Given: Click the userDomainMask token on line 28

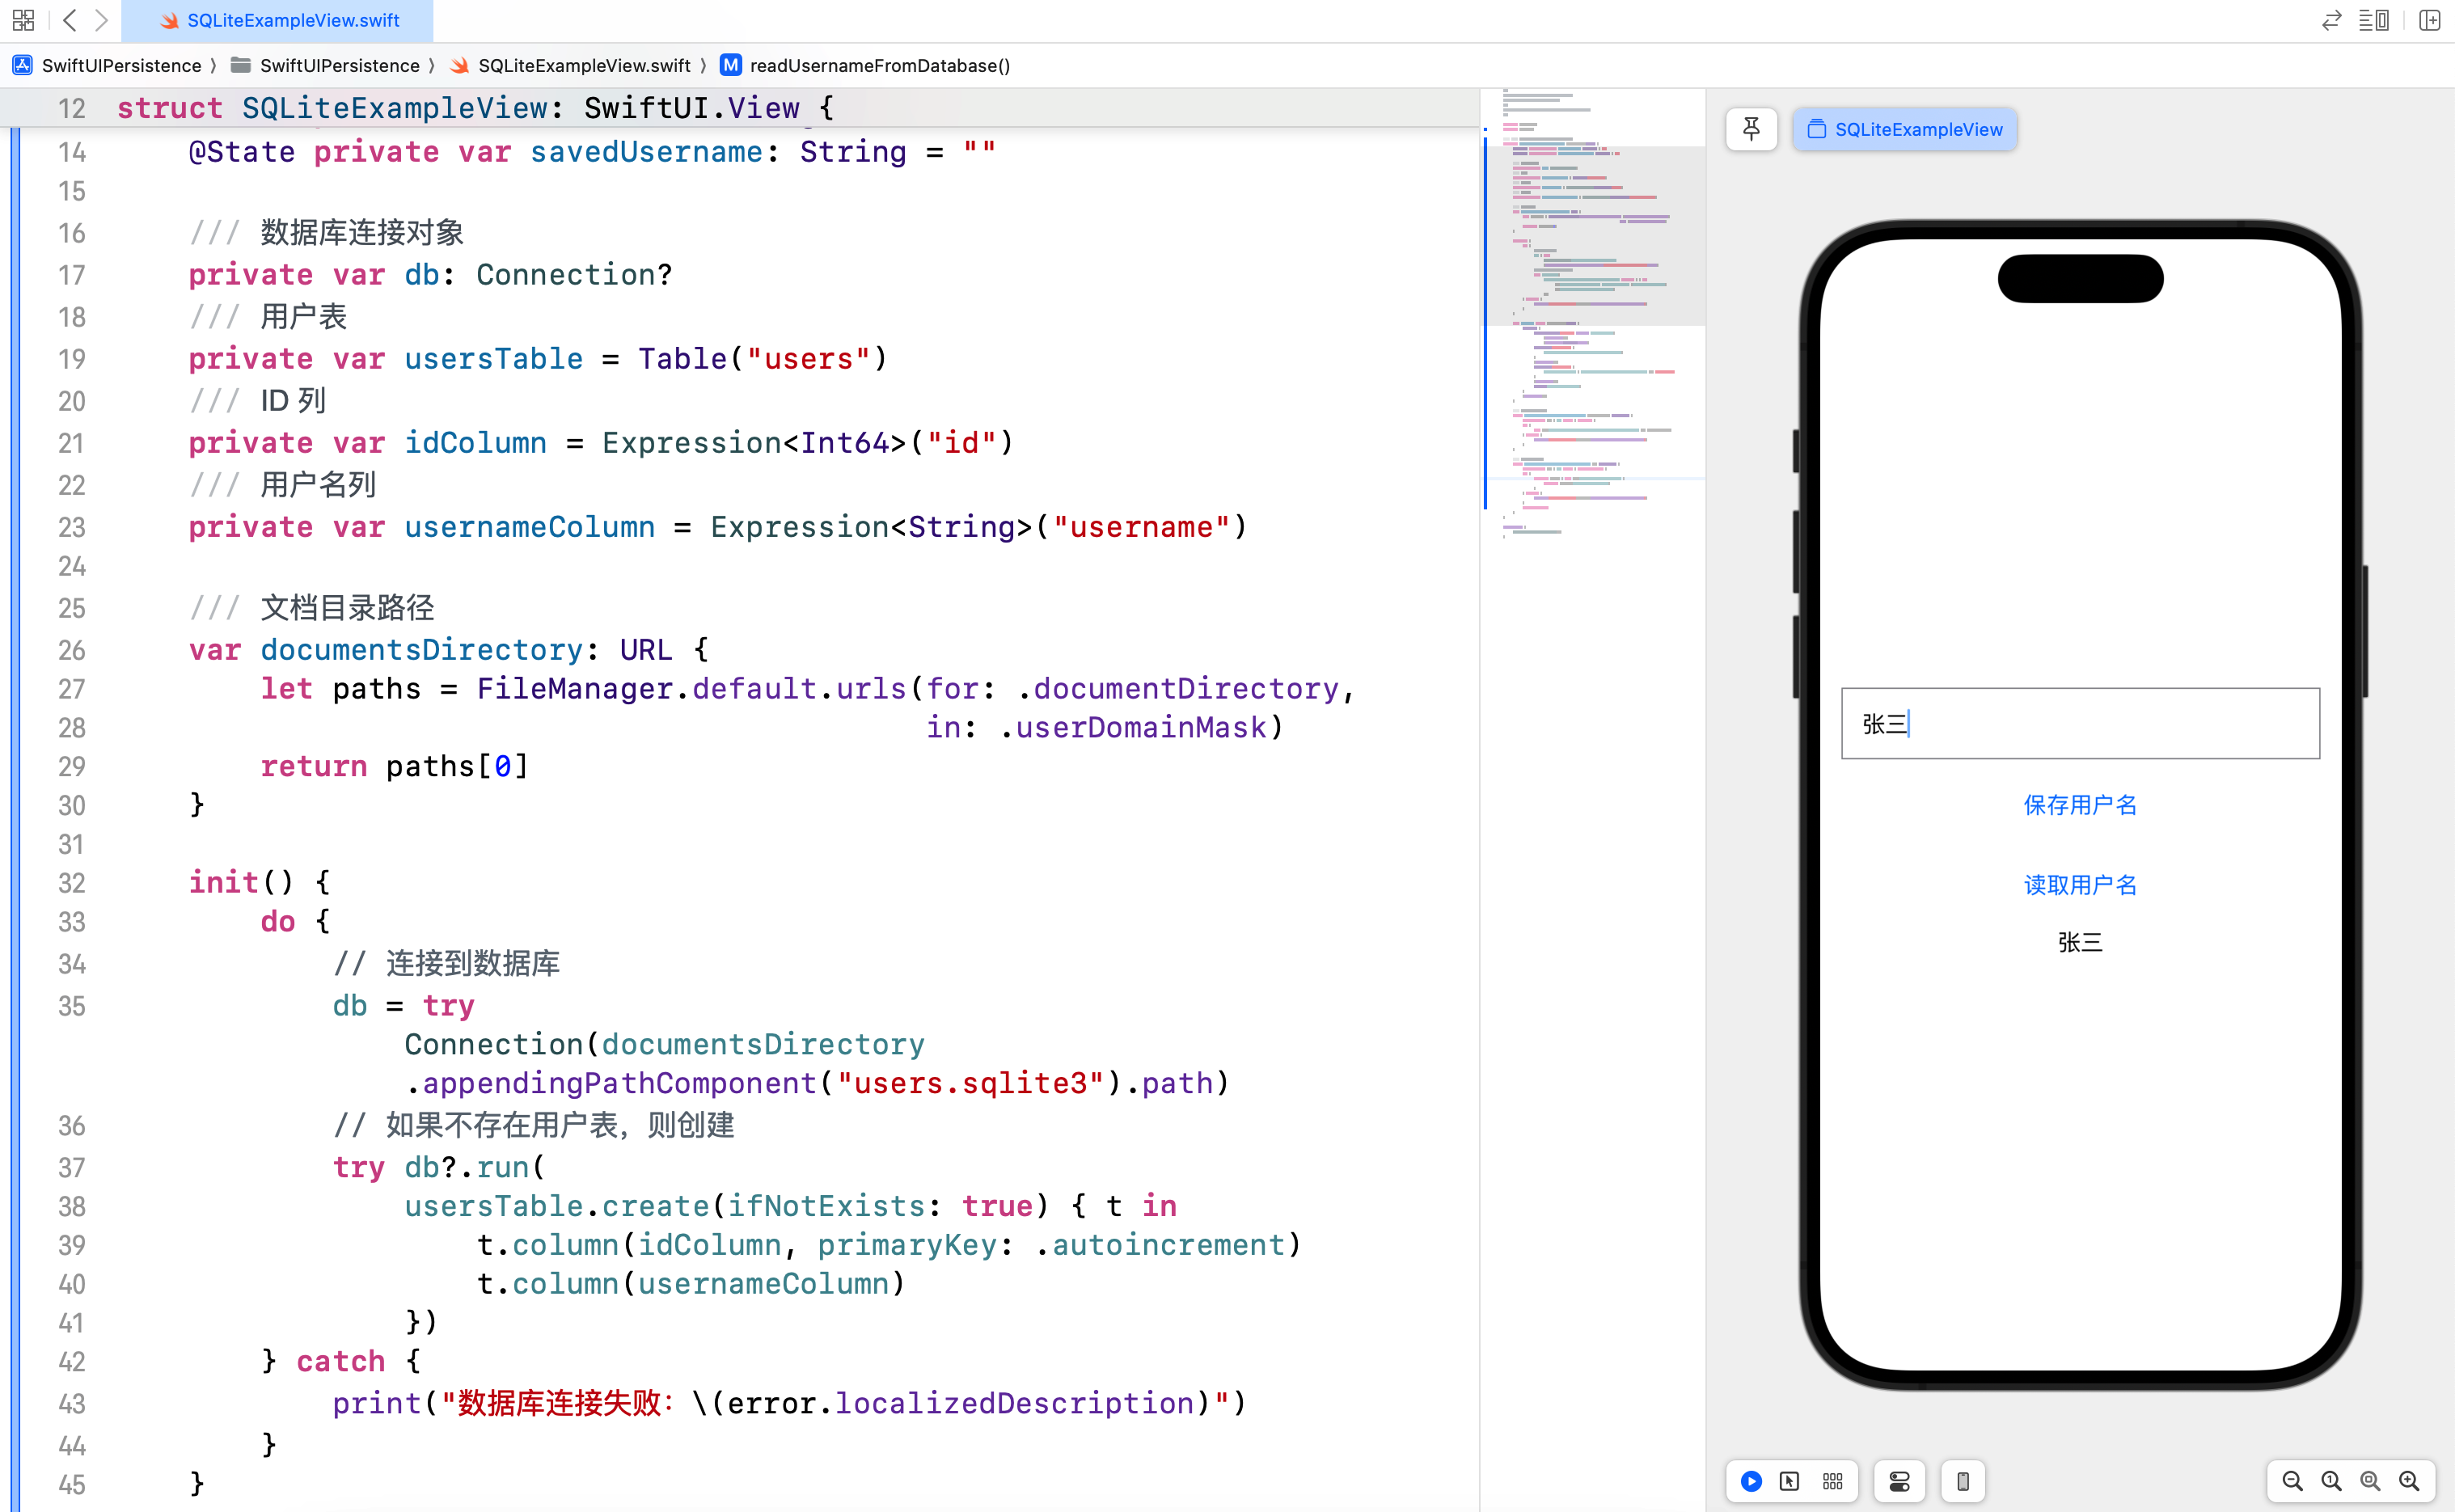Looking at the screenshot, I should 1141,727.
